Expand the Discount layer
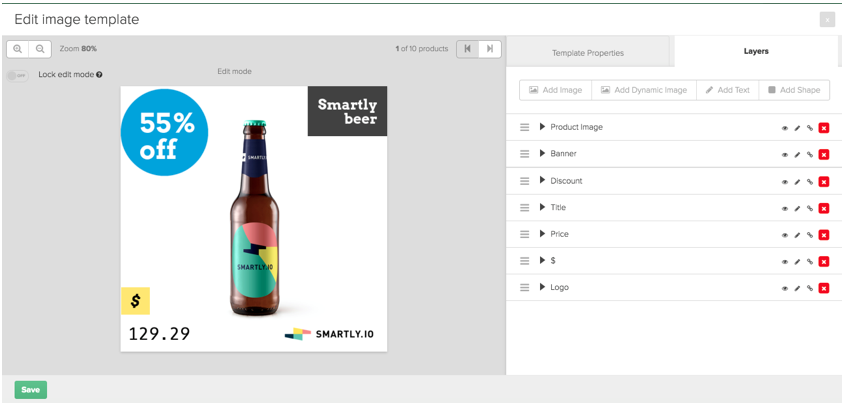Viewport: 845px width, 403px height. coord(542,180)
